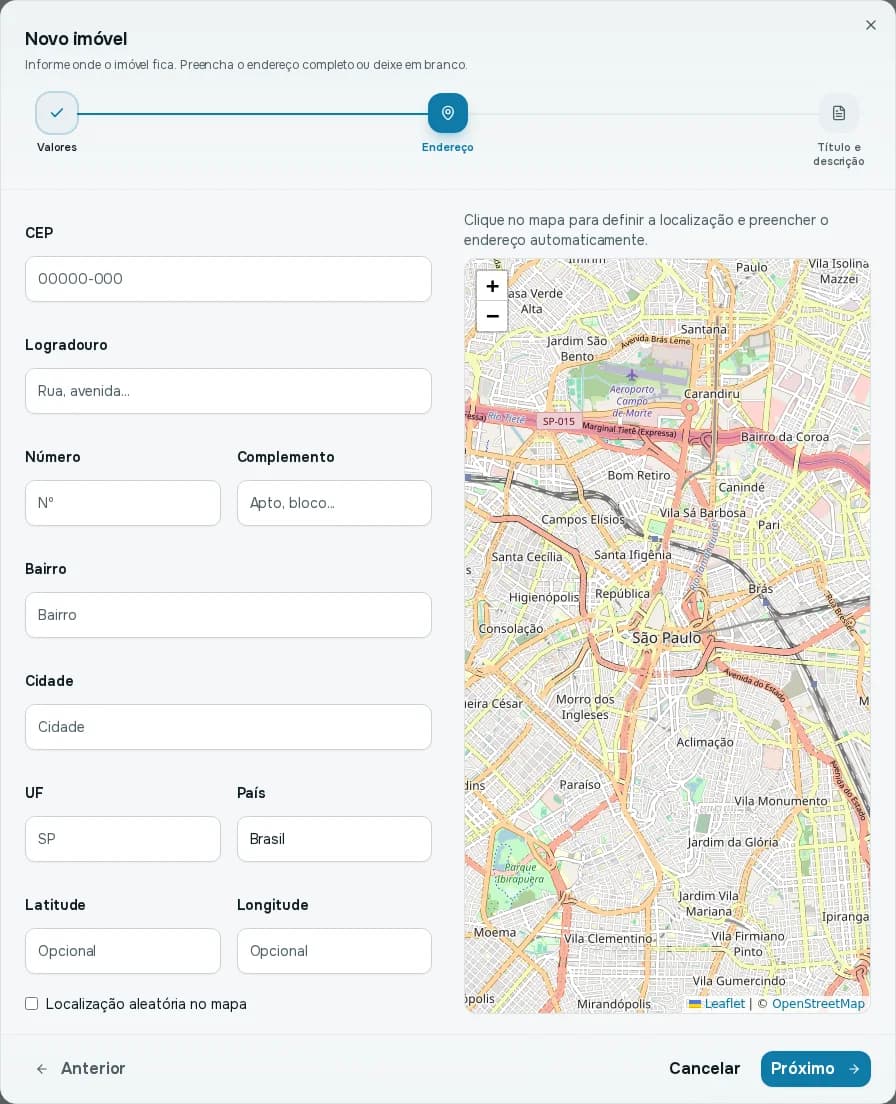896x1104 pixels.
Task: Click the Título e descrição step label
Action: (838, 154)
